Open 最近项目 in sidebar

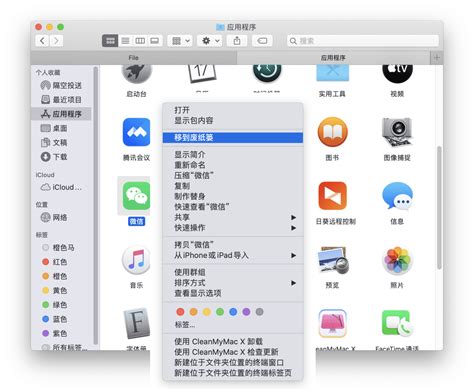tap(61, 100)
